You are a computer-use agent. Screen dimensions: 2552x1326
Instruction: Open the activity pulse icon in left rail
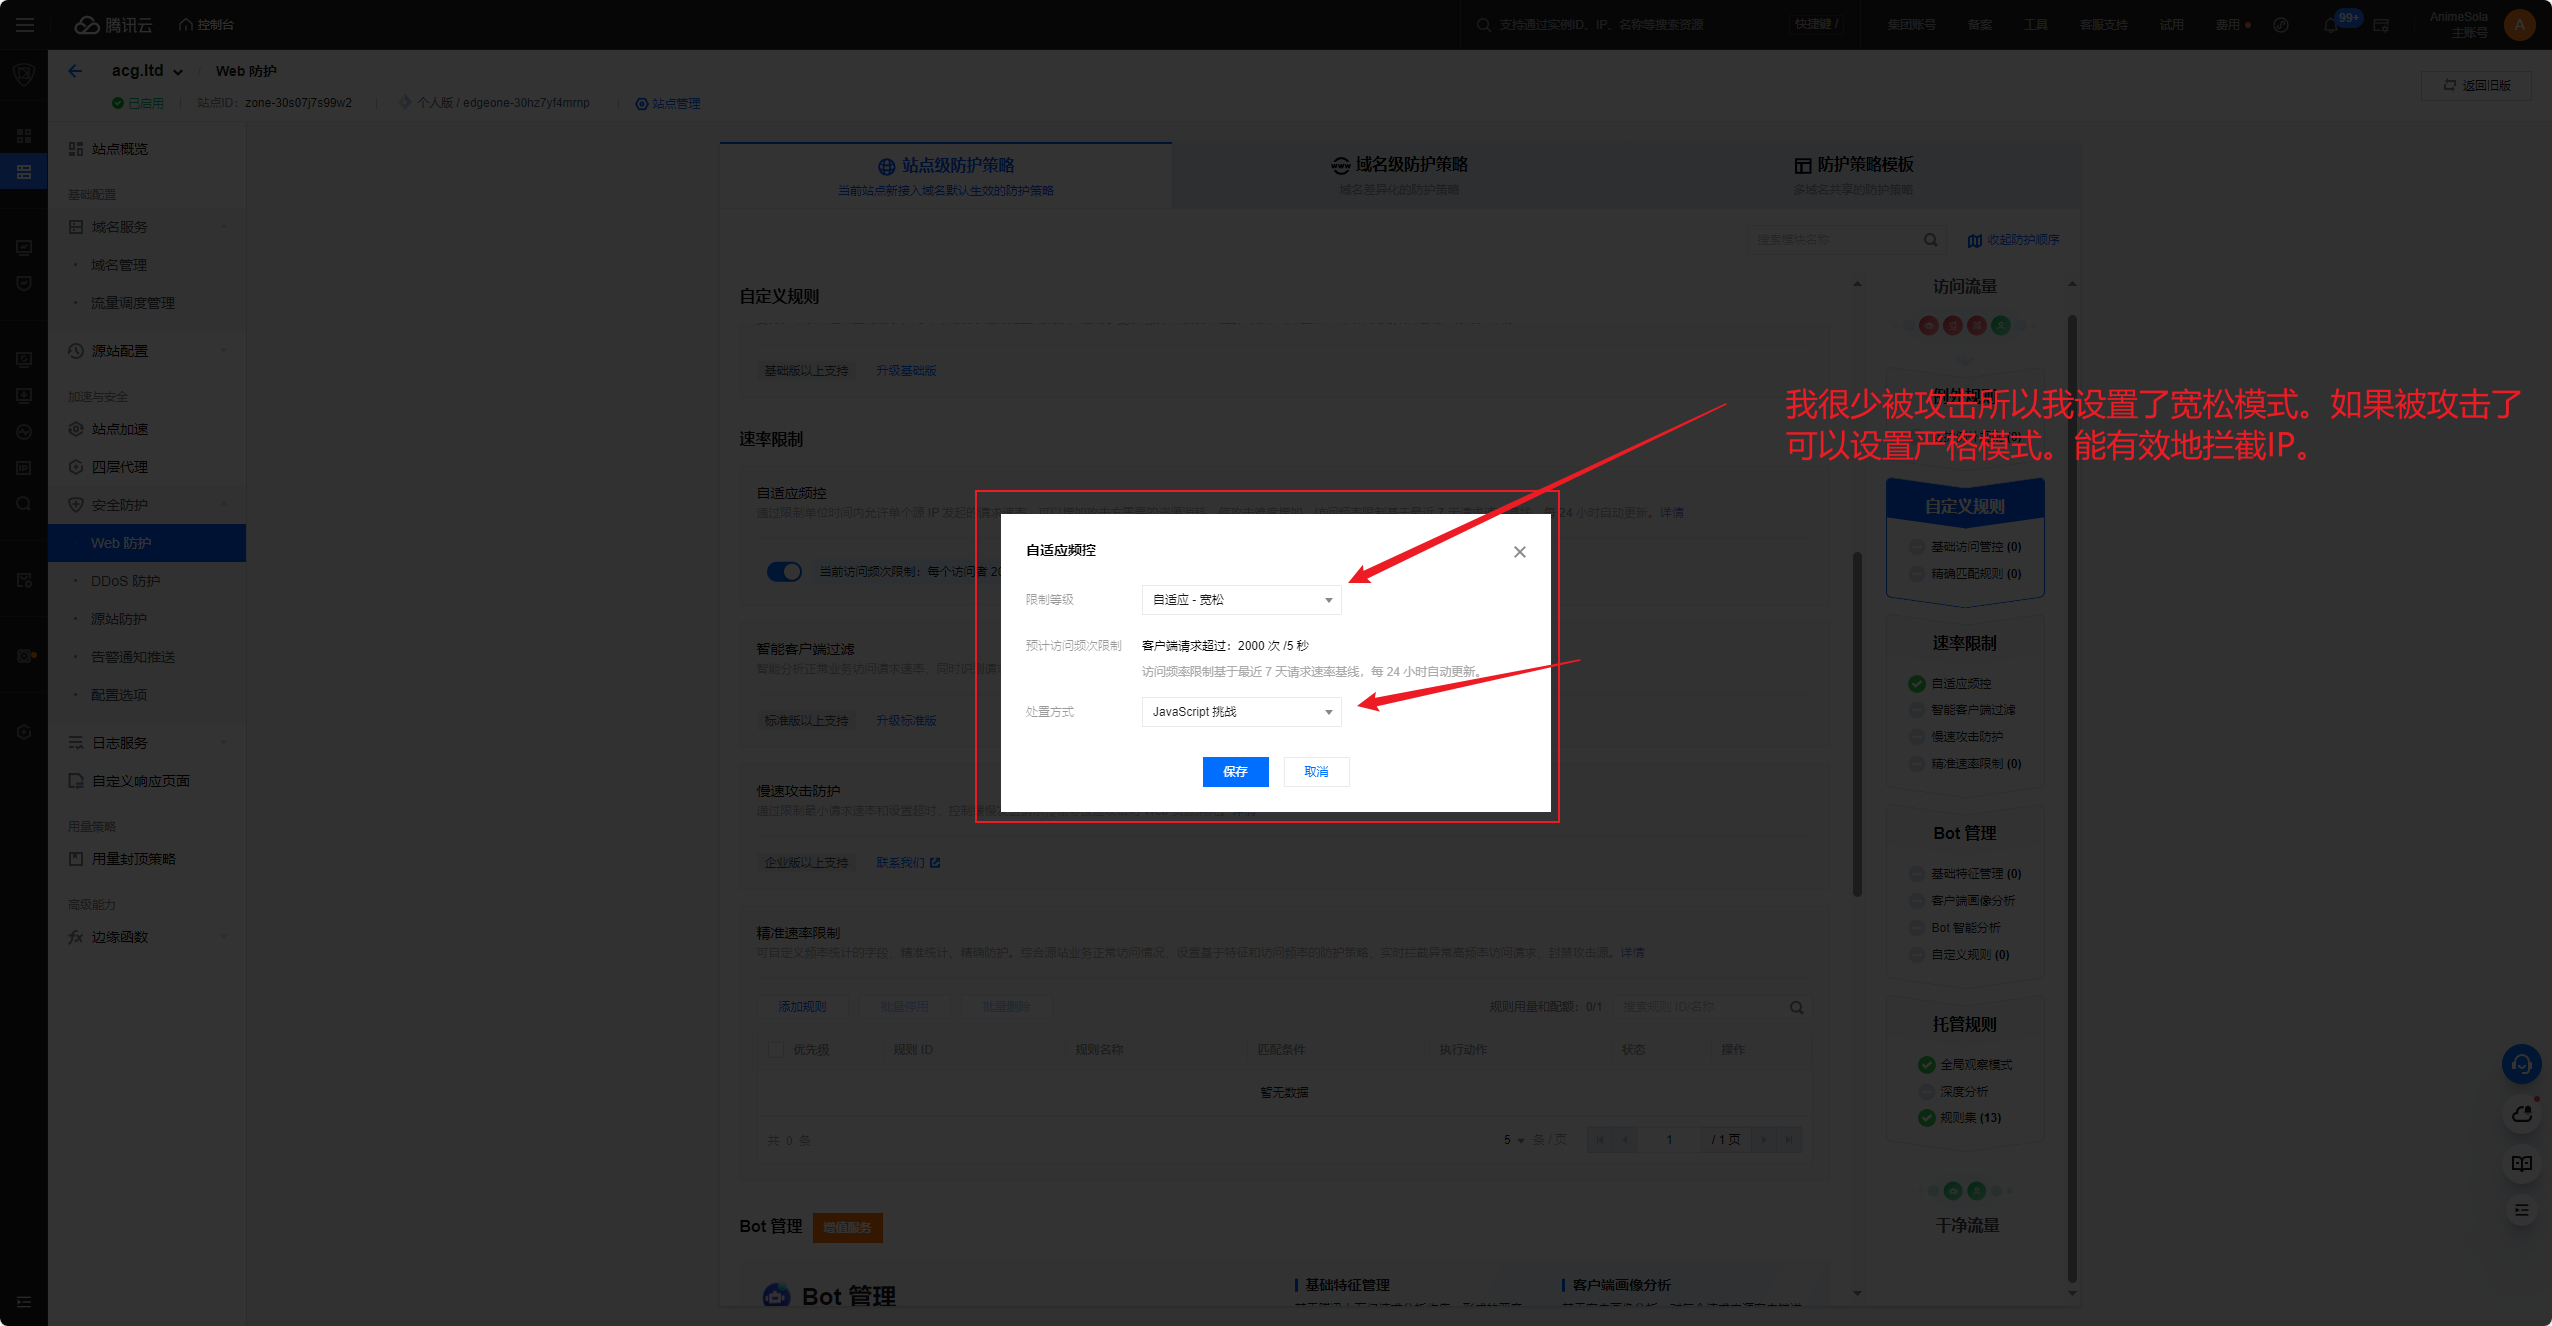click(24, 432)
